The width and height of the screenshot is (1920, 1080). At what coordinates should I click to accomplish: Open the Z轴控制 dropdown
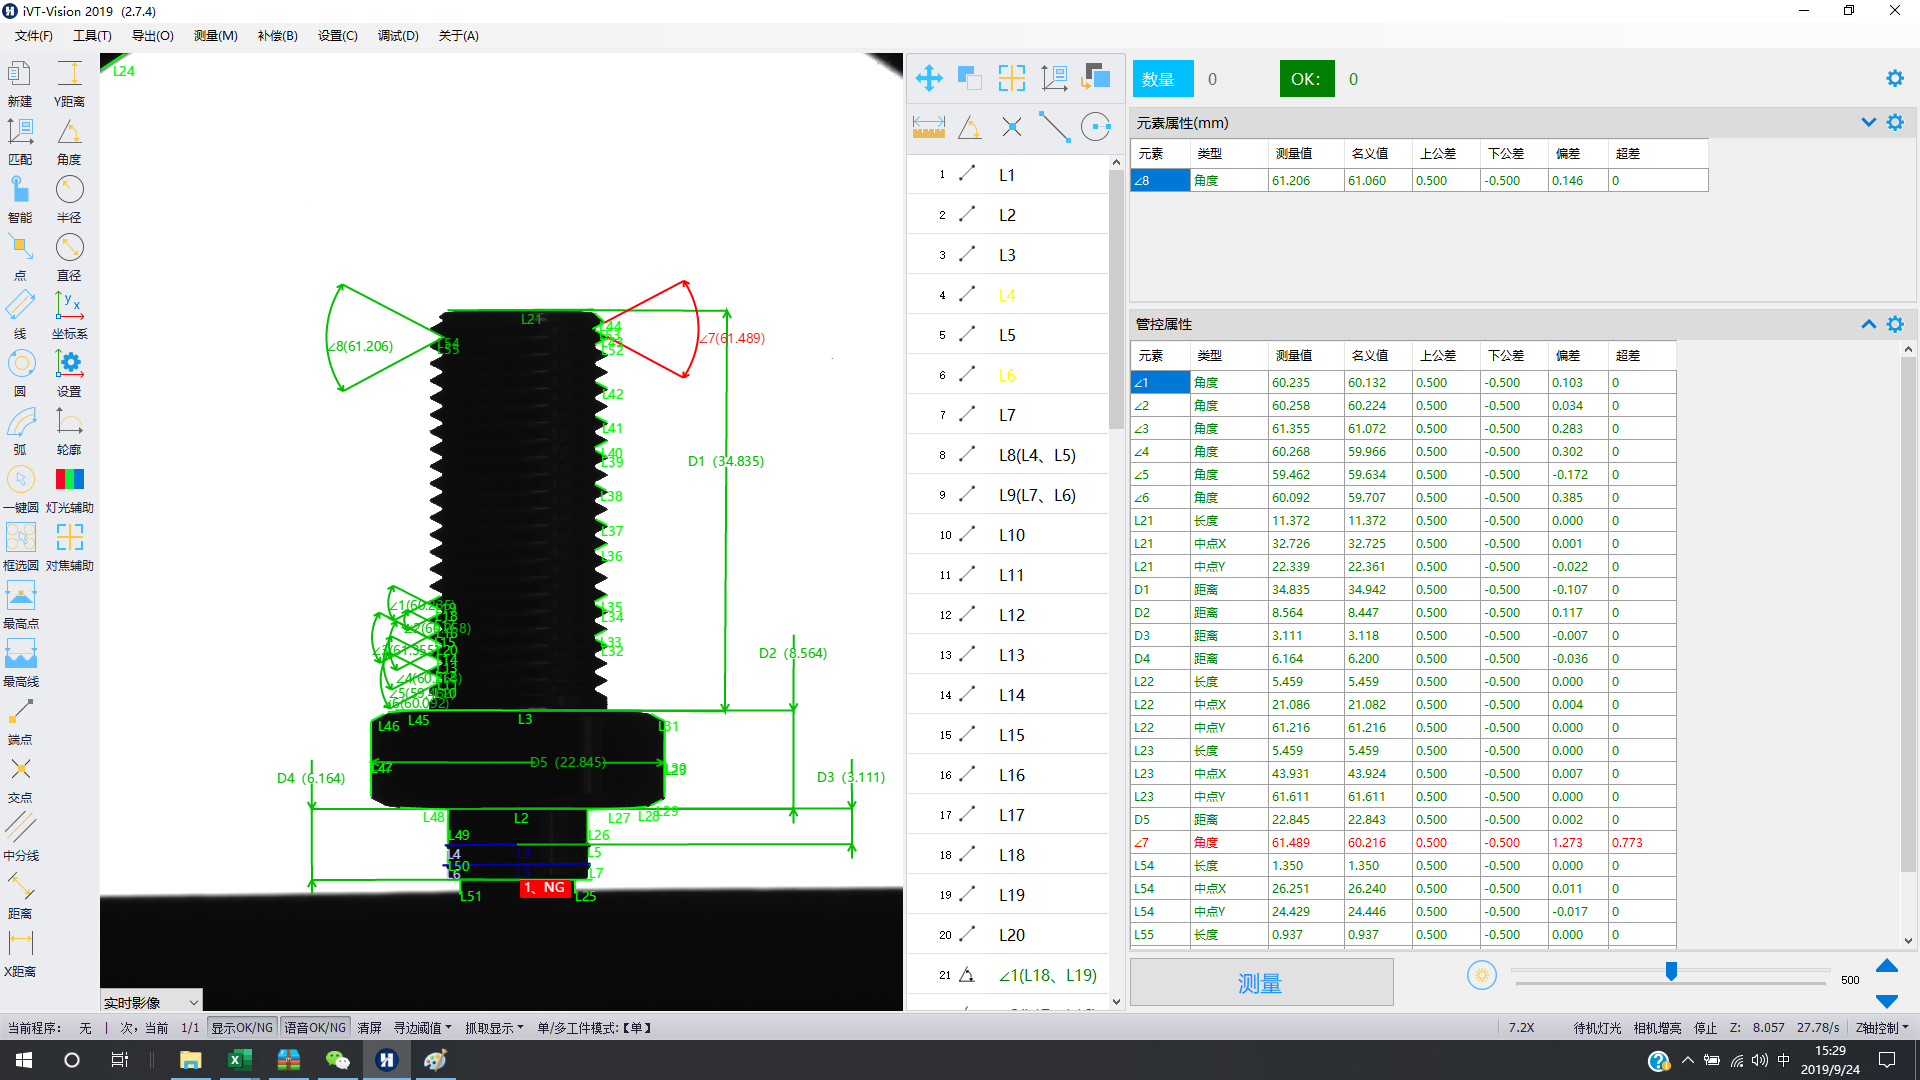1882,1028
